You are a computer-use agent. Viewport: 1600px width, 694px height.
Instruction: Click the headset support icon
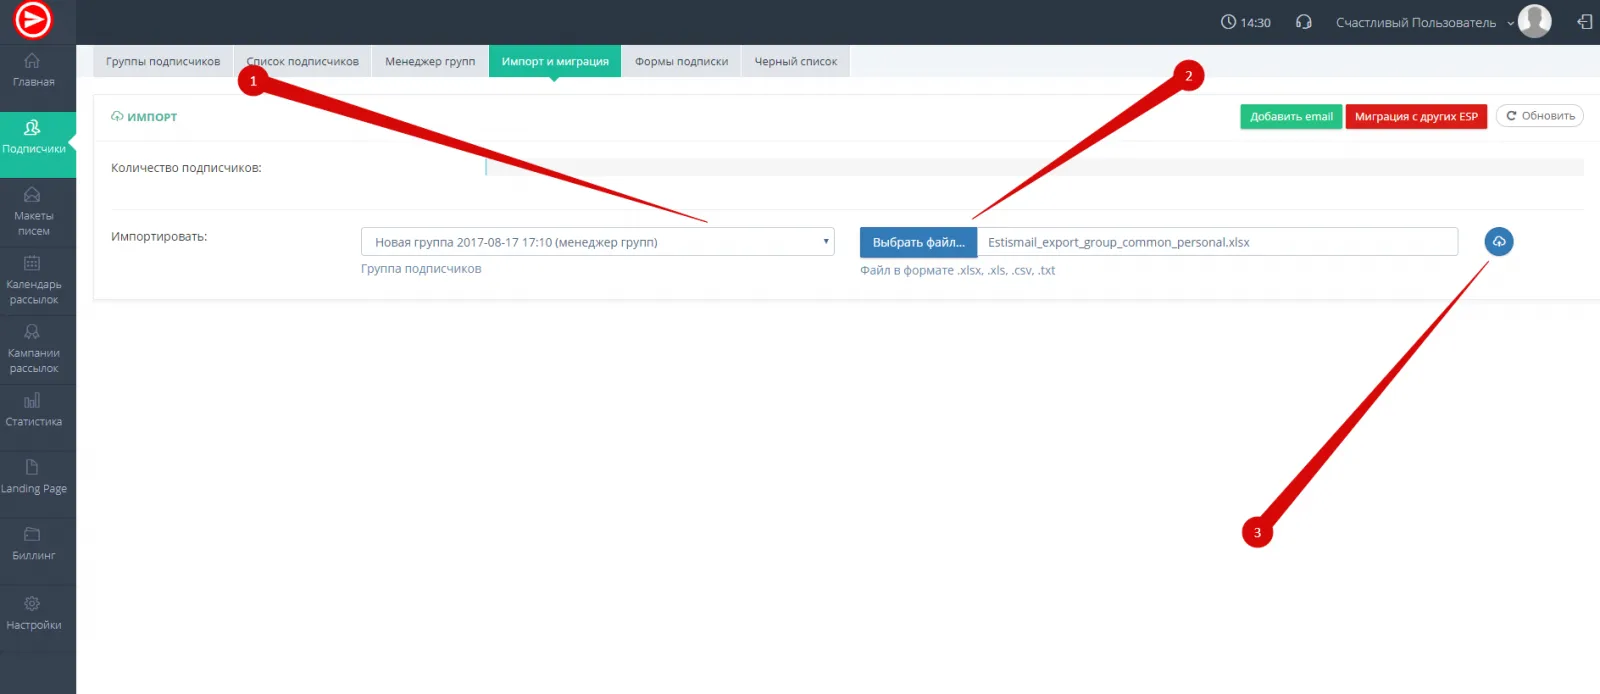point(1303,22)
